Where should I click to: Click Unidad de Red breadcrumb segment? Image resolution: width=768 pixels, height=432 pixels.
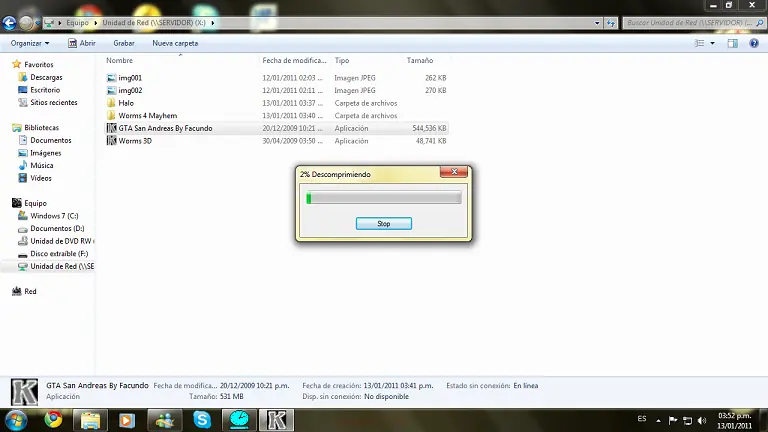click(x=154, y=23)
